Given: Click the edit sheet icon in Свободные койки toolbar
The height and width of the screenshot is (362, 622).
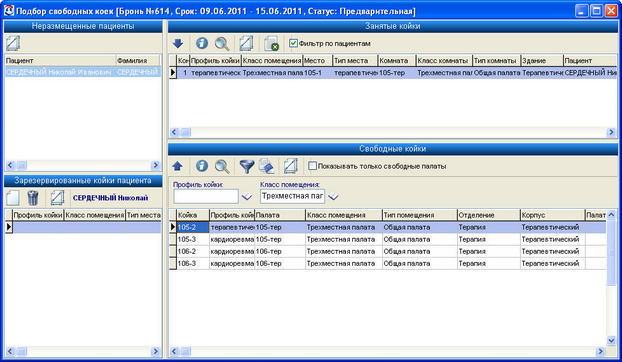Looking at the screenshot, I should coord(290,166).
